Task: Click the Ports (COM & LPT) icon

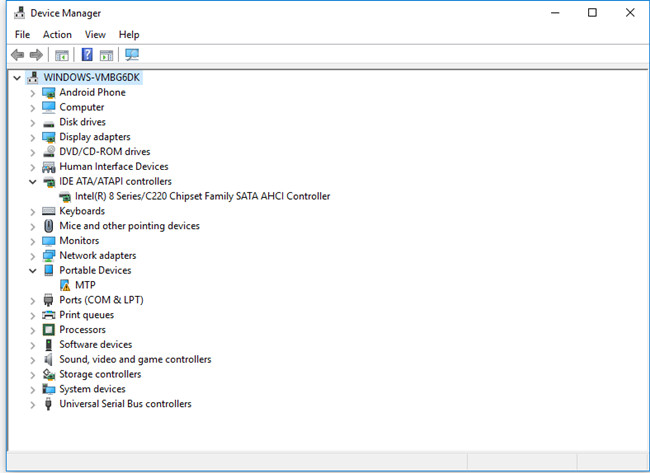Action: (49, 300)
